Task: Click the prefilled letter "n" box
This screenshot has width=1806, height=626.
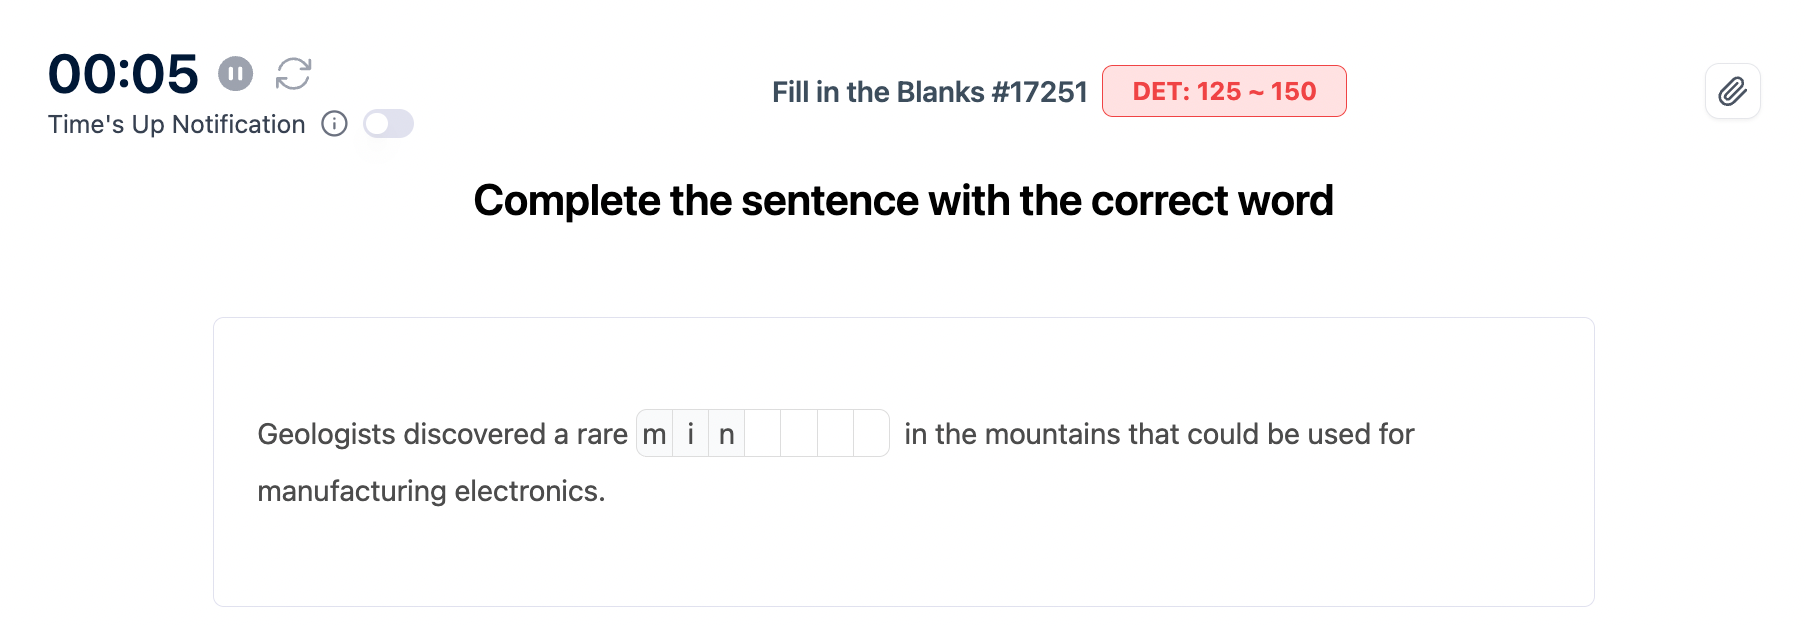Action: 727,434
